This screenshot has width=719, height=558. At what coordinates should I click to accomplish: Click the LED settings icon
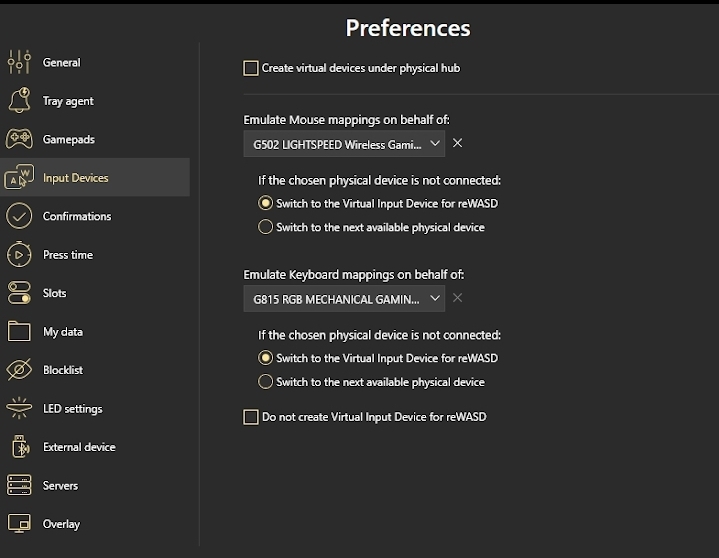pos(19,408)
